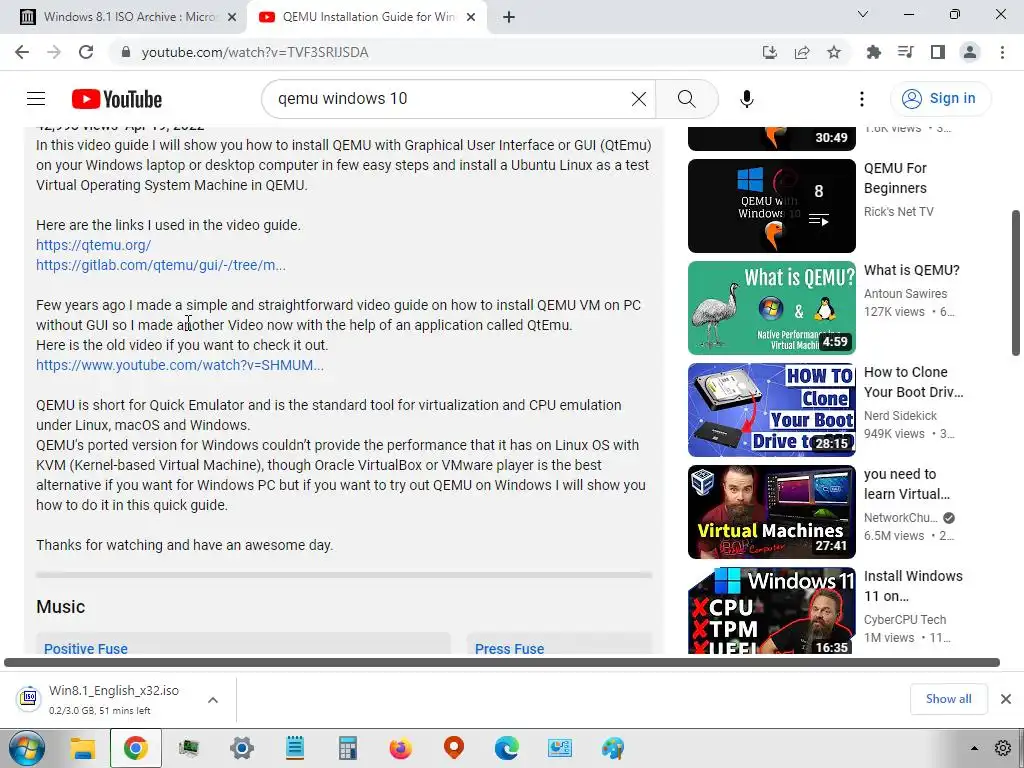This screenshot has height=768, width=1024.
Task: Go to YouTube home via logo
Action: [x=117, y=99]
